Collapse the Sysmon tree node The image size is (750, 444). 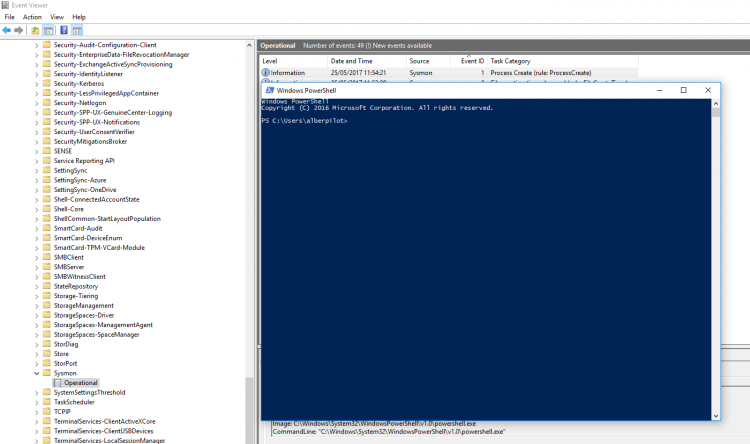click(x=37, y=373)
